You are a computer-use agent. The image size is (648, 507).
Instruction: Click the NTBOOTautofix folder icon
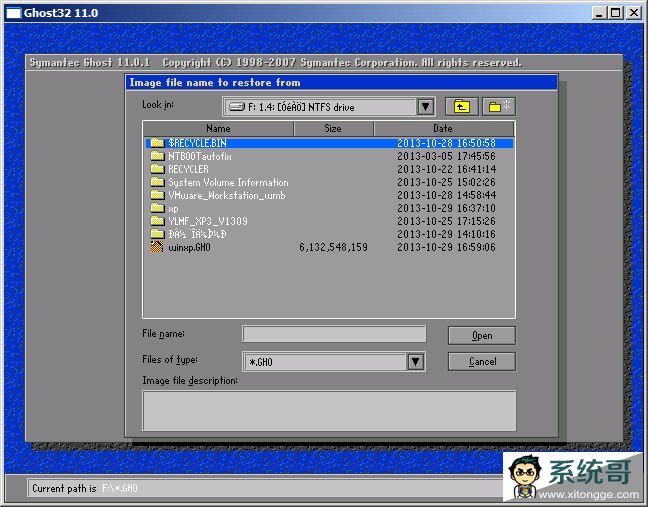157,156
